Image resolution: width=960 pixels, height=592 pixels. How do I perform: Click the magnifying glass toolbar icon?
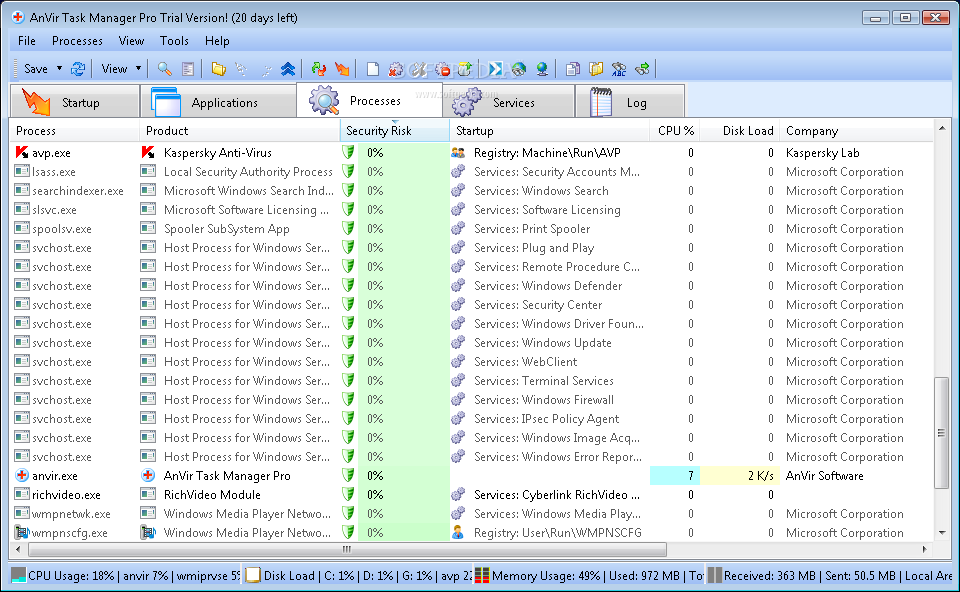[164, 69]
